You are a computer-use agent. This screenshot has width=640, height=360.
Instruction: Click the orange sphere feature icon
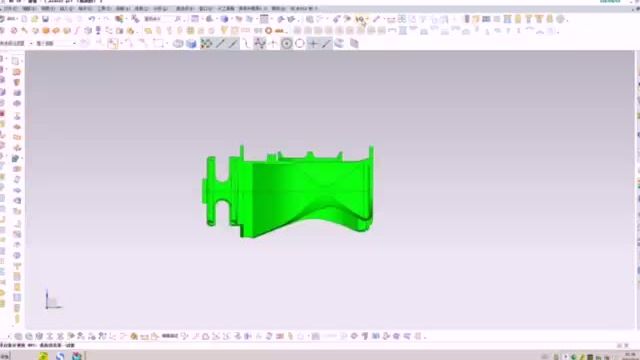46,31
